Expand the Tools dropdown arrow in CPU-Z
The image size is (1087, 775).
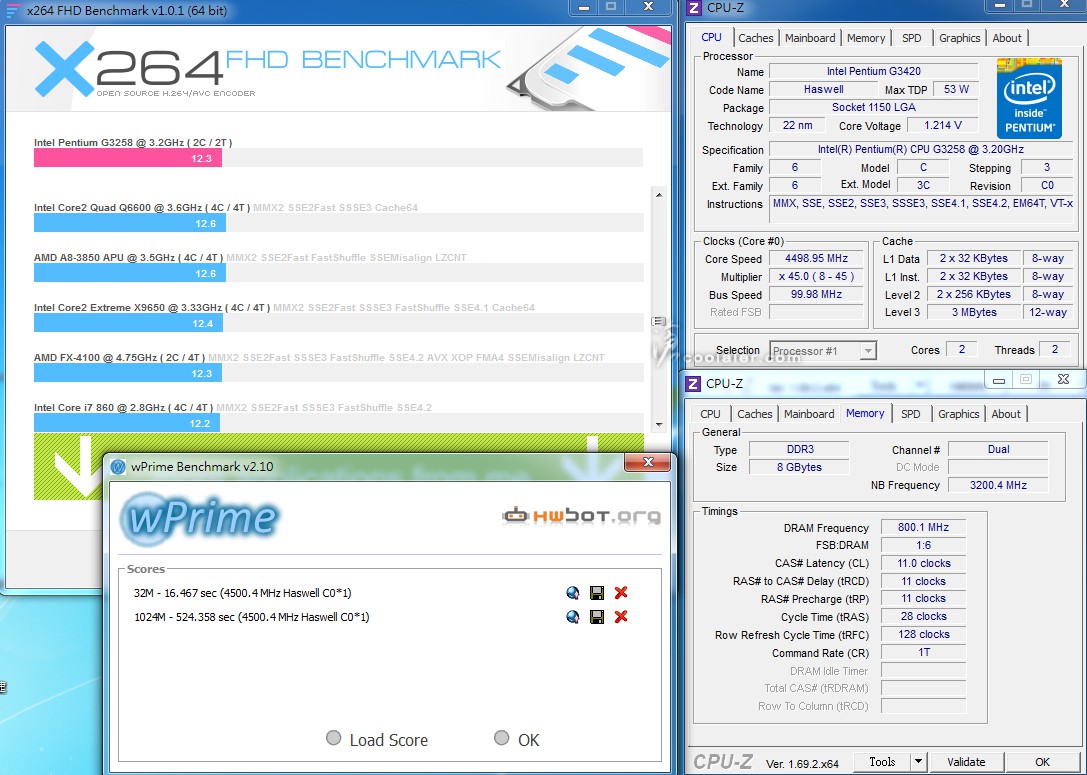pos(919,761)
